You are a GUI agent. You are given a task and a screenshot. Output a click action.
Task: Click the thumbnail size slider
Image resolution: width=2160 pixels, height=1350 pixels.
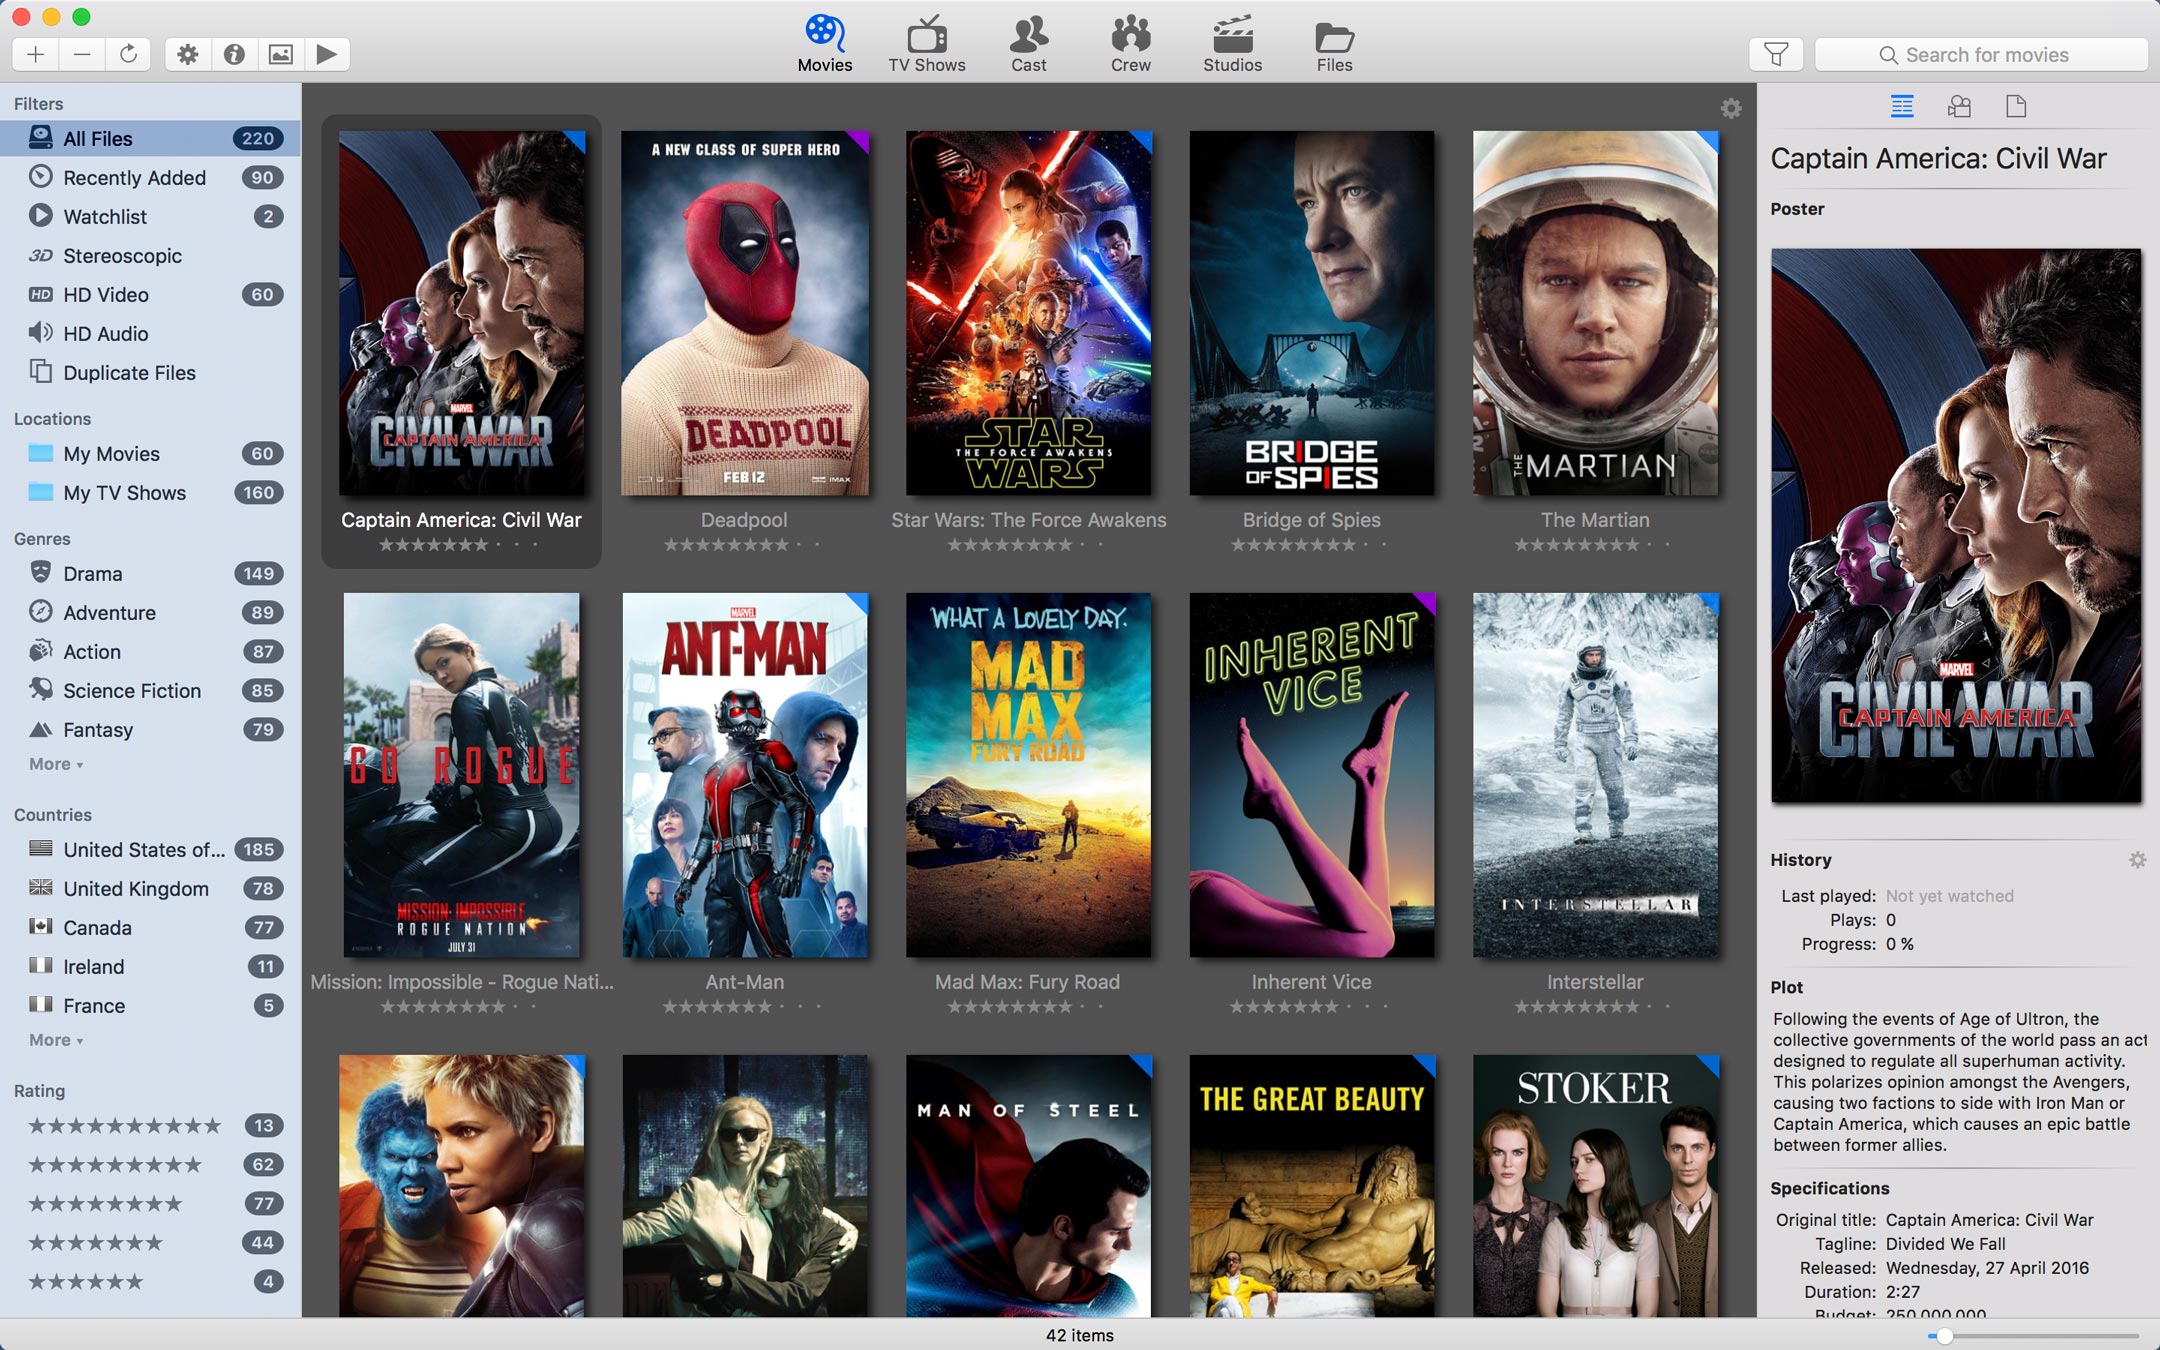point(2033,1336)
